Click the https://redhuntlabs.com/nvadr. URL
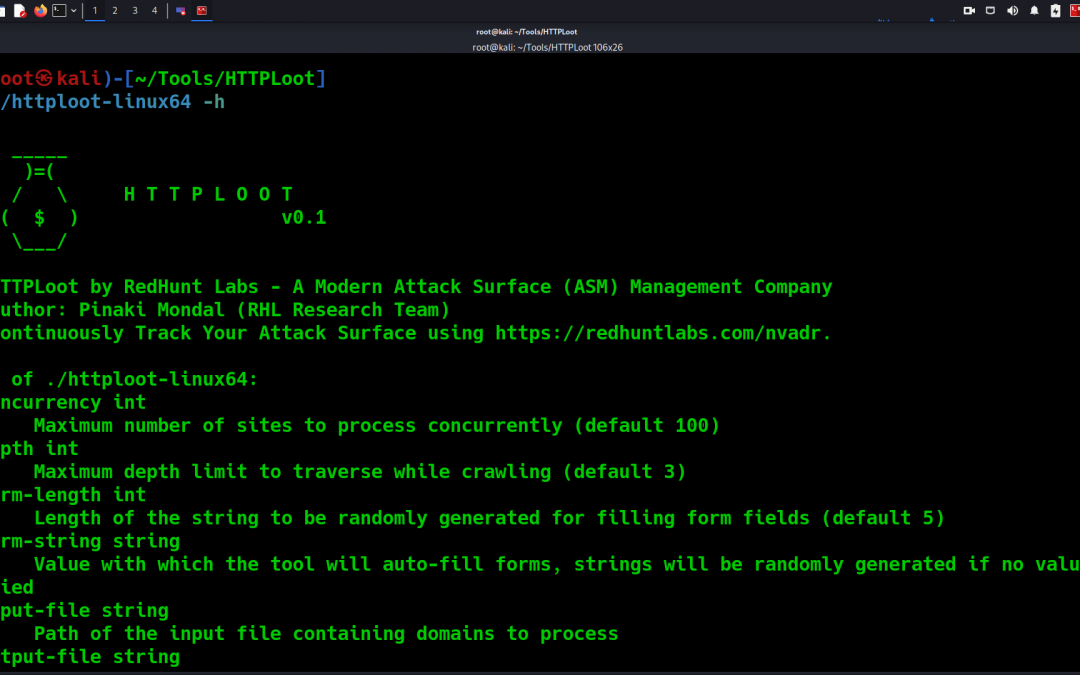 coord(663,333)
